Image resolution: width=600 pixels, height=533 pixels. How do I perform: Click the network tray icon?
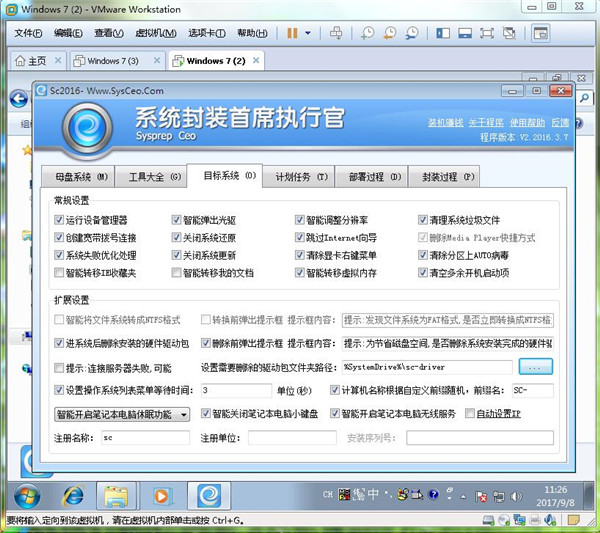[499, 497]
